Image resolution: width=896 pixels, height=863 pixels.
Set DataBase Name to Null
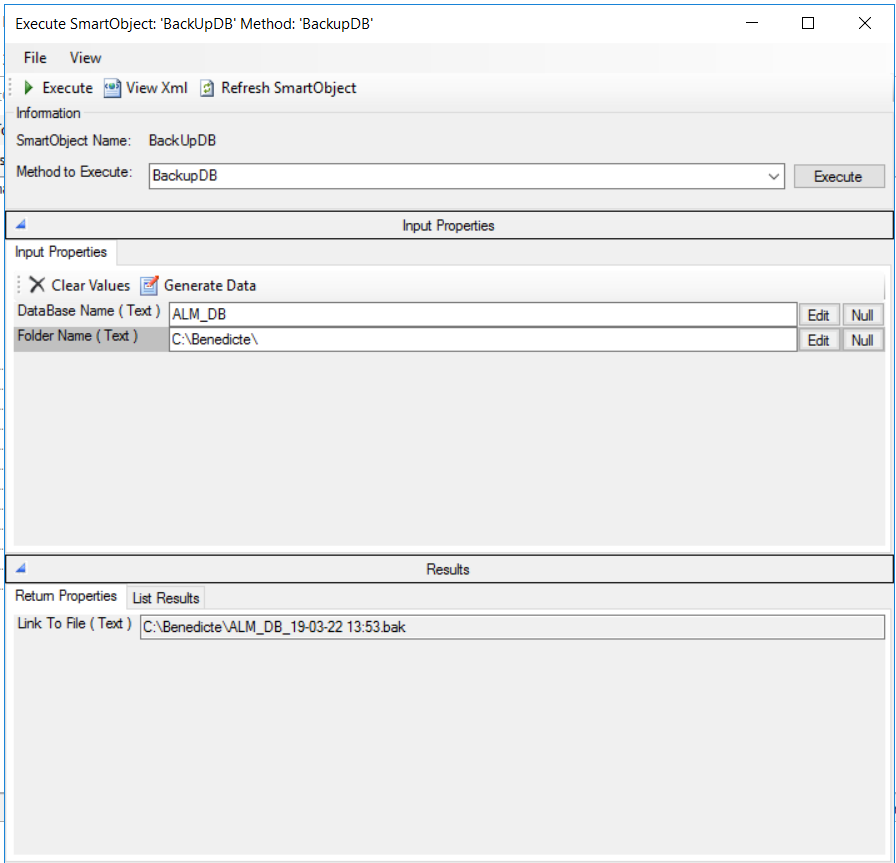[862, 315]
